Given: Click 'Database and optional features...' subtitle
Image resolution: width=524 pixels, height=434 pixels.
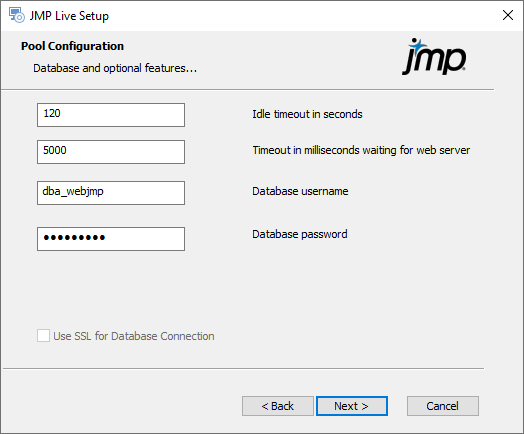Looking at the screenshot, I should (x=115, y=68).
